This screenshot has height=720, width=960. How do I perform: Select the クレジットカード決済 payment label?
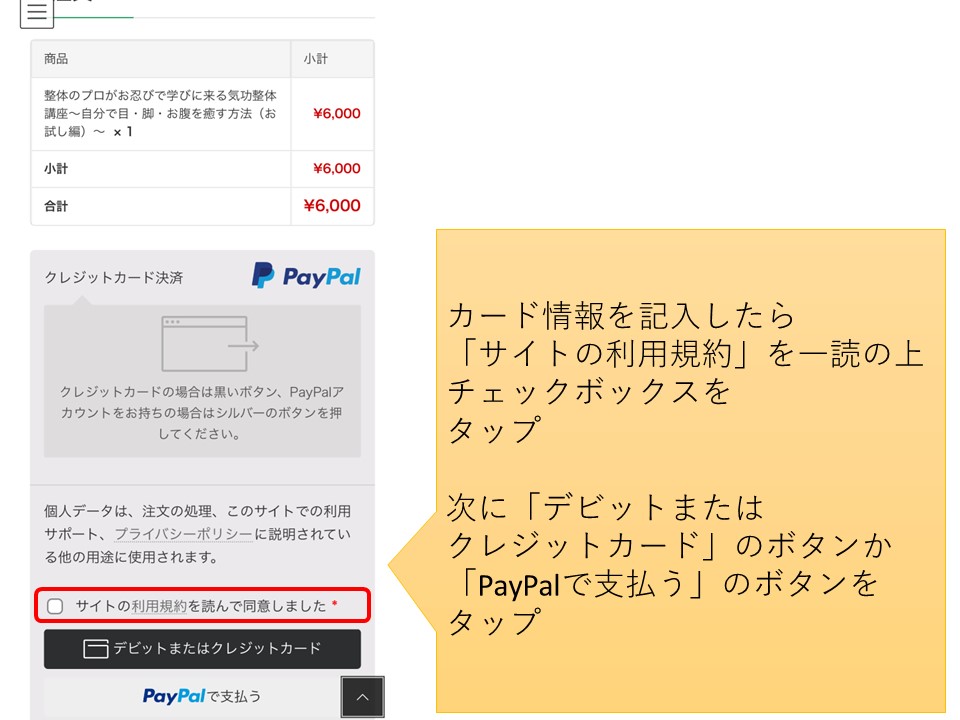(114, 277)
